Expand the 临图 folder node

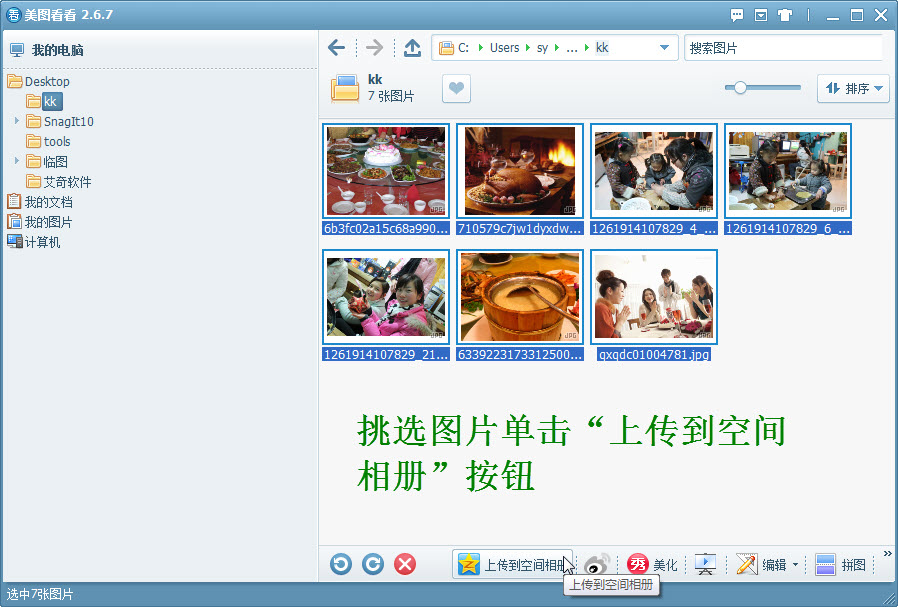pyautogui.click(x=17, y=161)
